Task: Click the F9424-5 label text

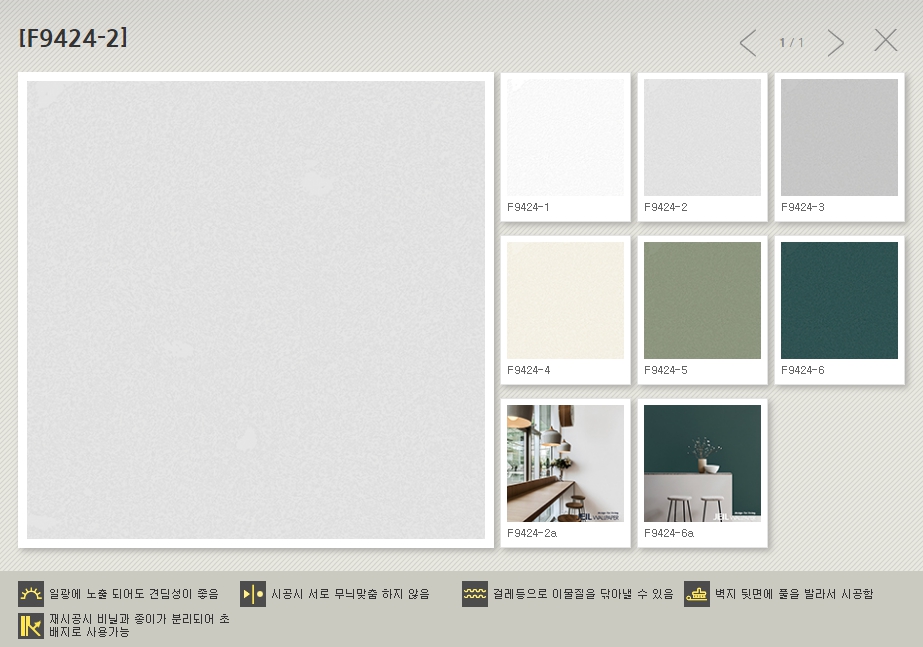Action: (x=666, y=371)
